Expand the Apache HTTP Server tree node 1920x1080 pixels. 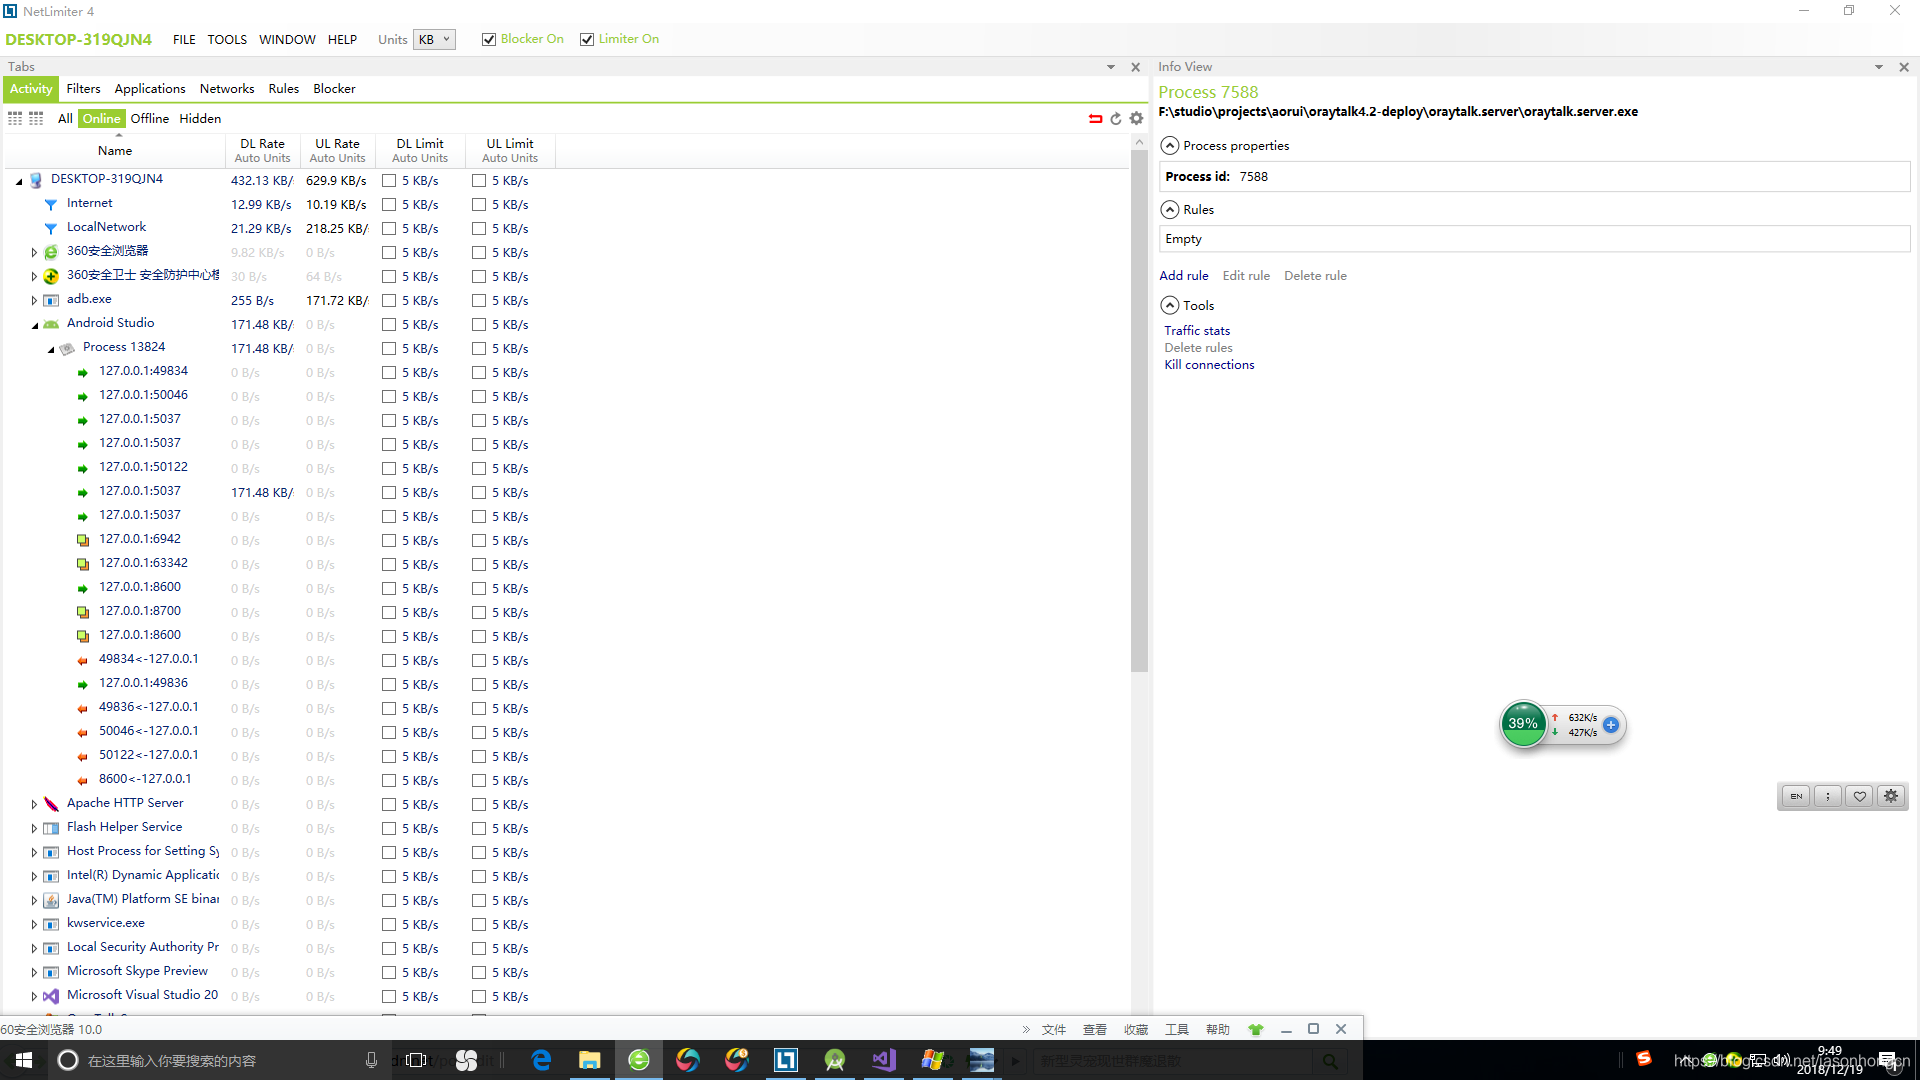coord(34,804)
